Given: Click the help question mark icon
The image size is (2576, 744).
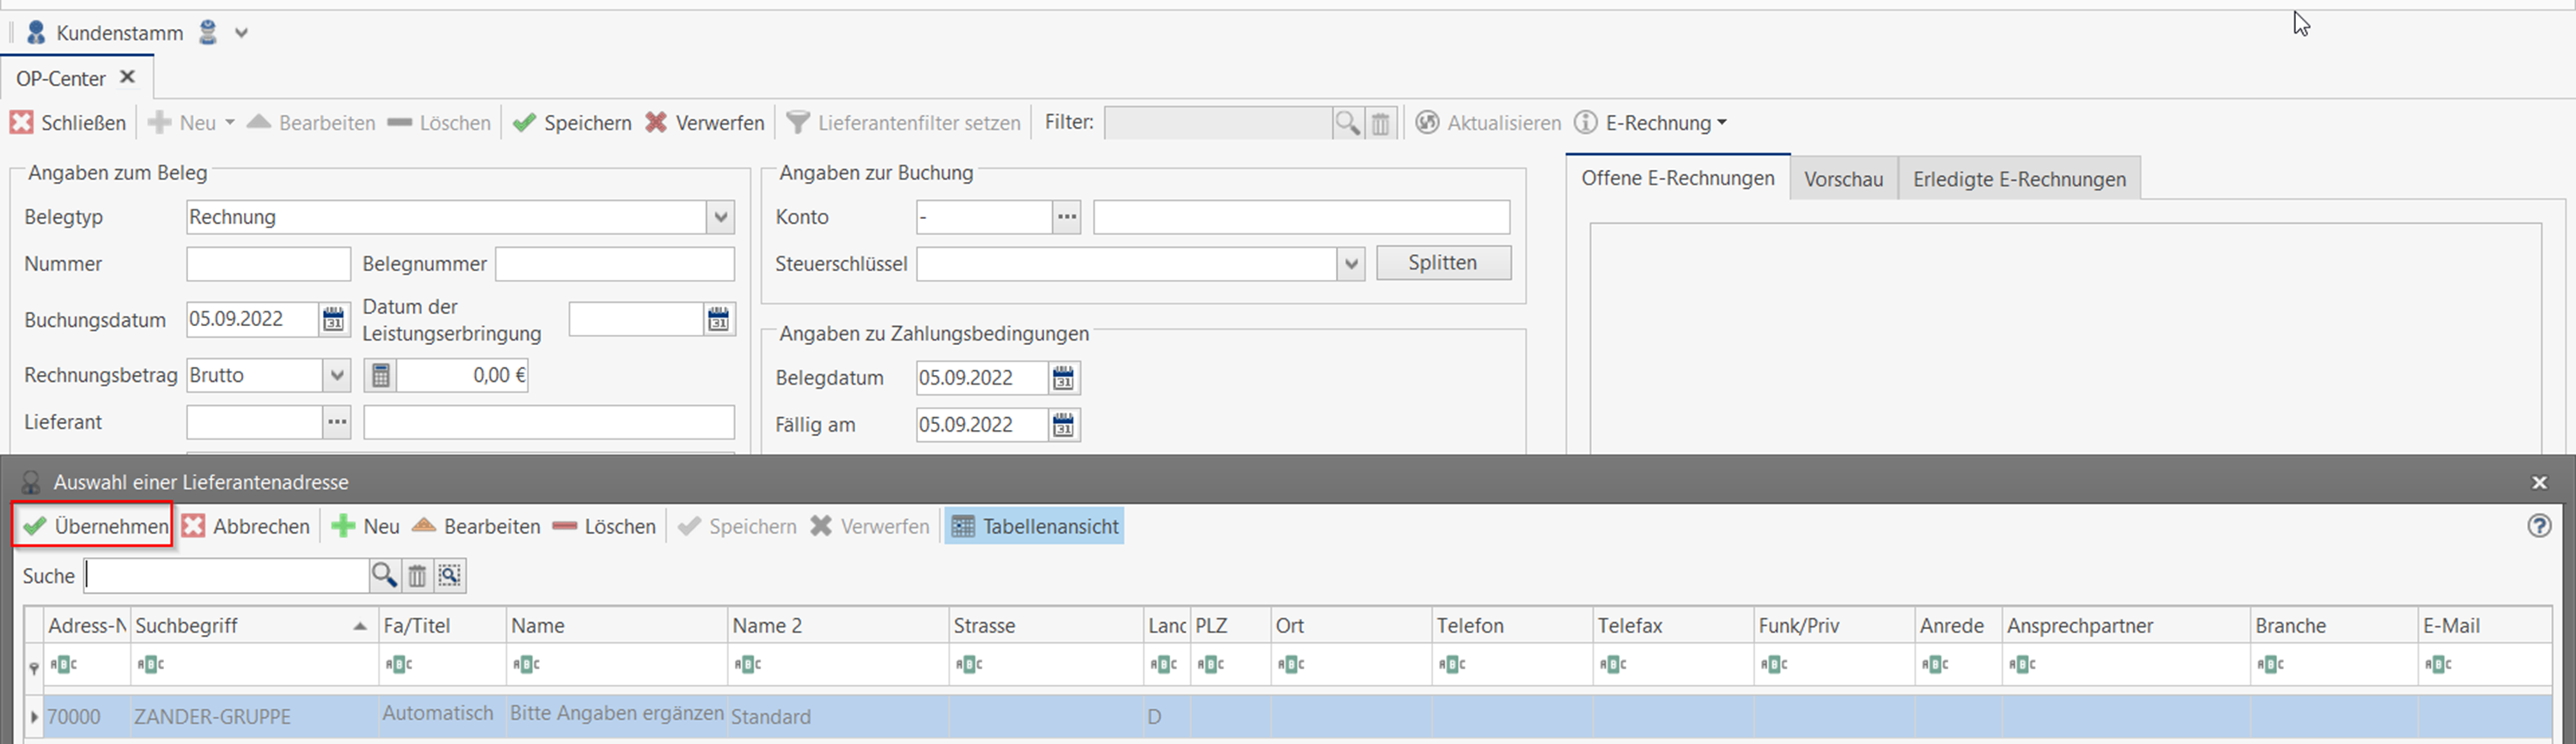Looking at the screenshot, I should 2538,526.
